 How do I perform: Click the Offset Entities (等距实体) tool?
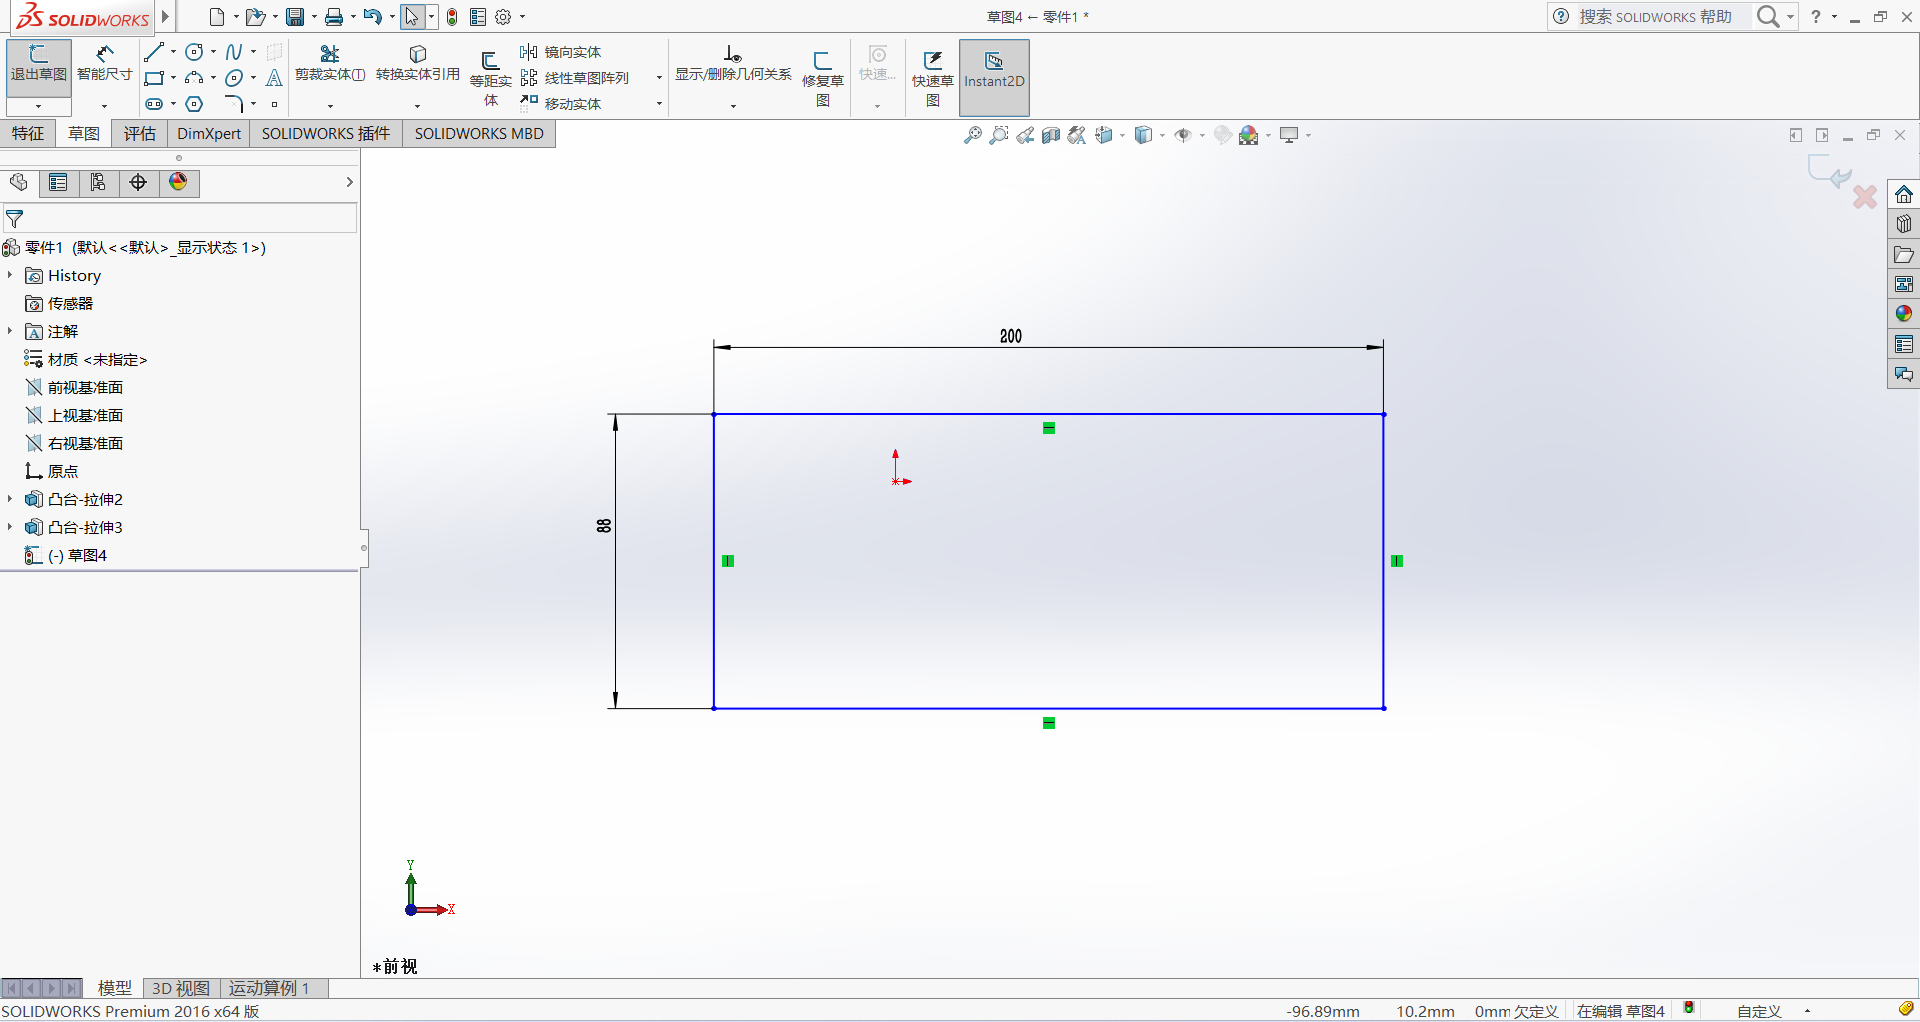(x=491, y=78)
